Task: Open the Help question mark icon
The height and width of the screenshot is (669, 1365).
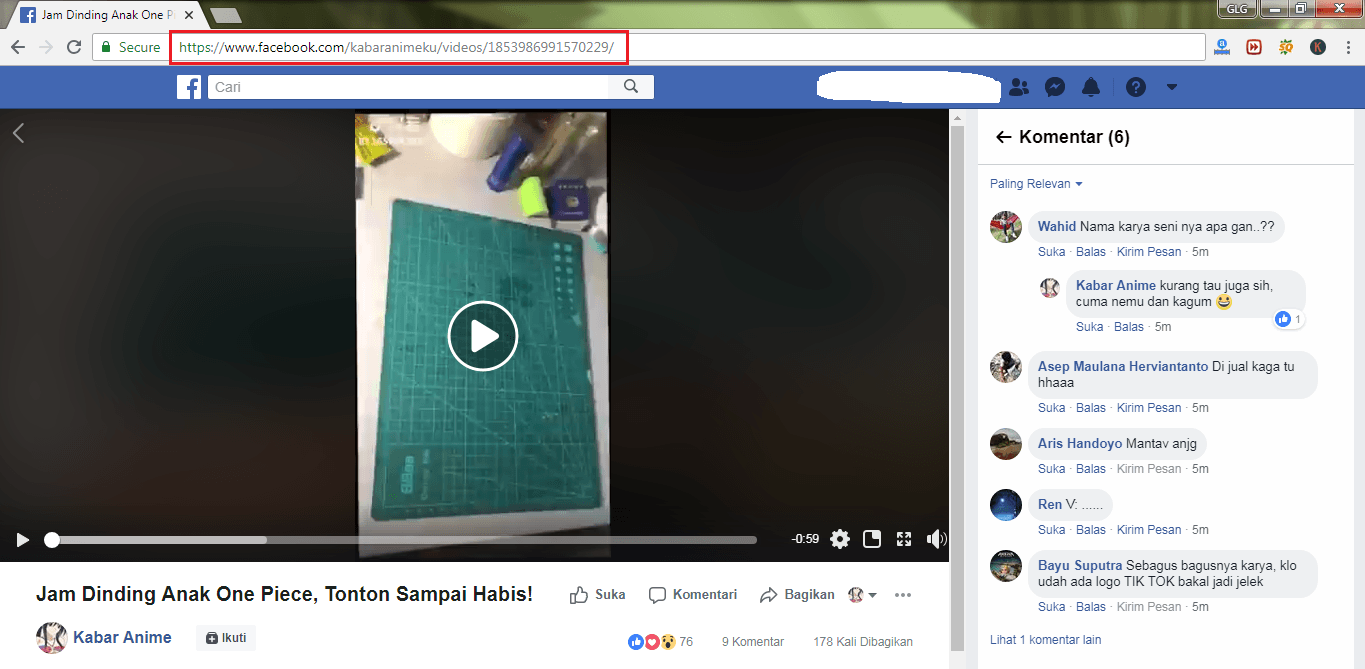Action: point(1135,87)
